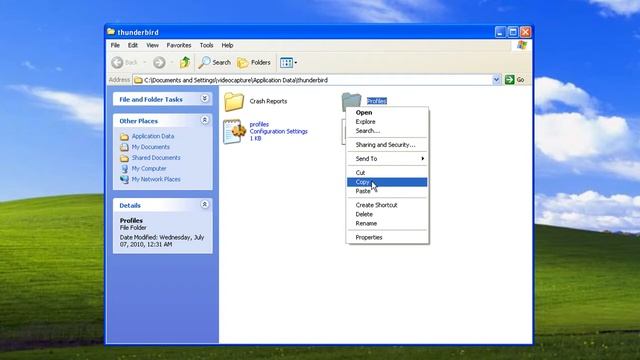Click the green Go button

514,80
